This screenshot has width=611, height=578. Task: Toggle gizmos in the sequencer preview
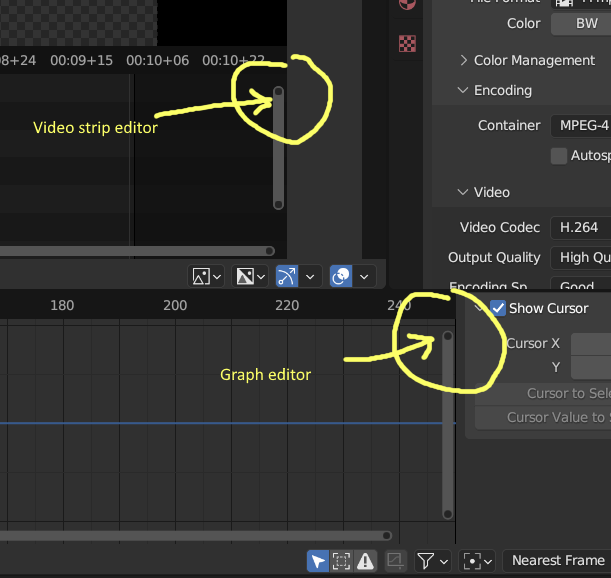(x=287, y=277)
